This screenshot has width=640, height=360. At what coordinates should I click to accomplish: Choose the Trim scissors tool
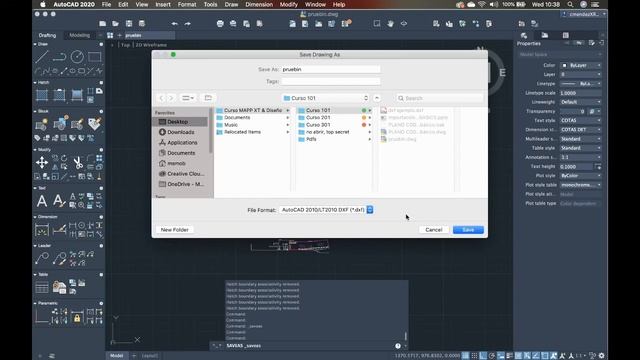tap(78, 162)
